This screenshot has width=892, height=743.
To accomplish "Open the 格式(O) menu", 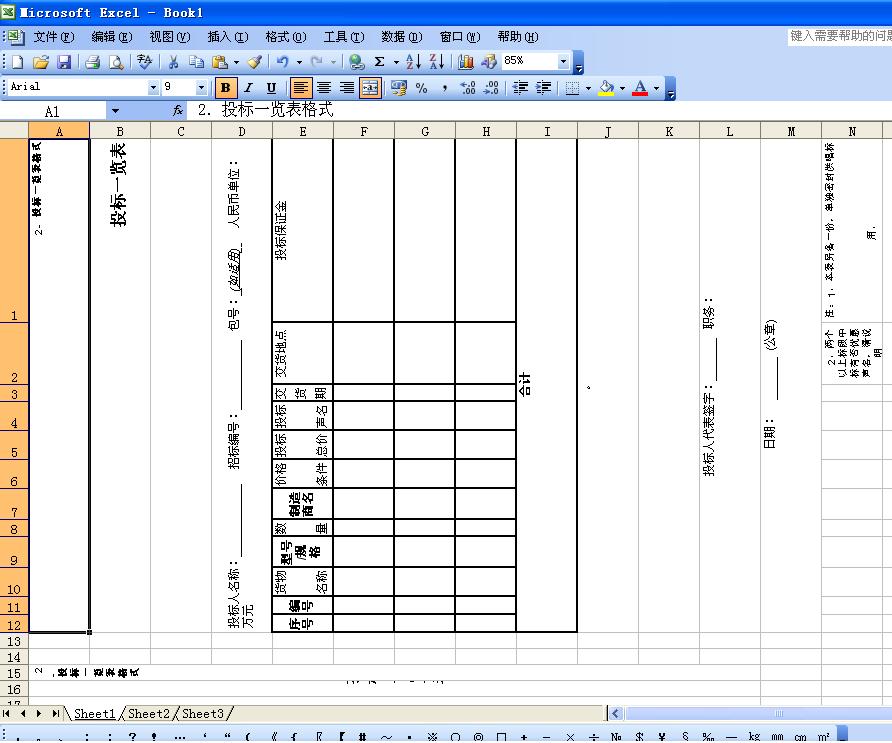I will 286,37.
